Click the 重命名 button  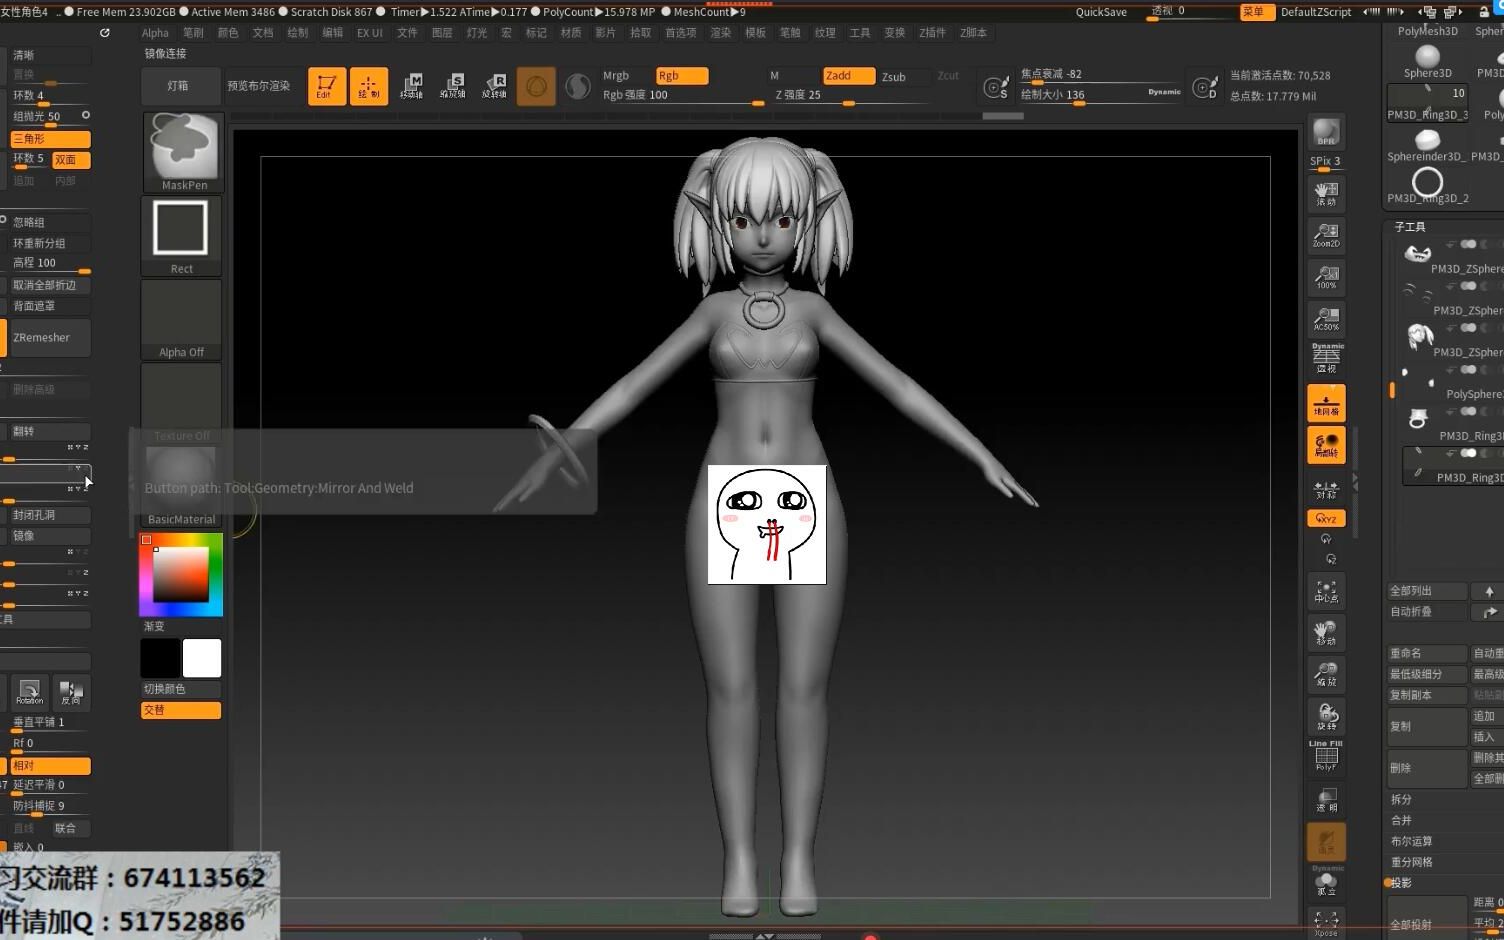1427,653
